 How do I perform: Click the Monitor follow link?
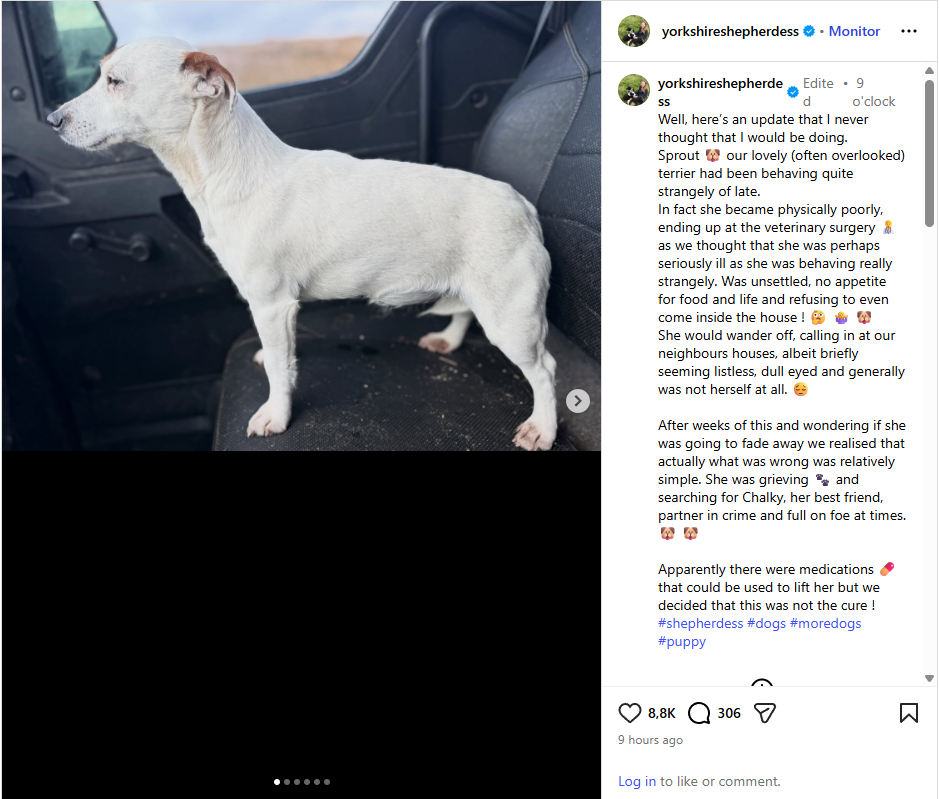(x=854, y=31)
